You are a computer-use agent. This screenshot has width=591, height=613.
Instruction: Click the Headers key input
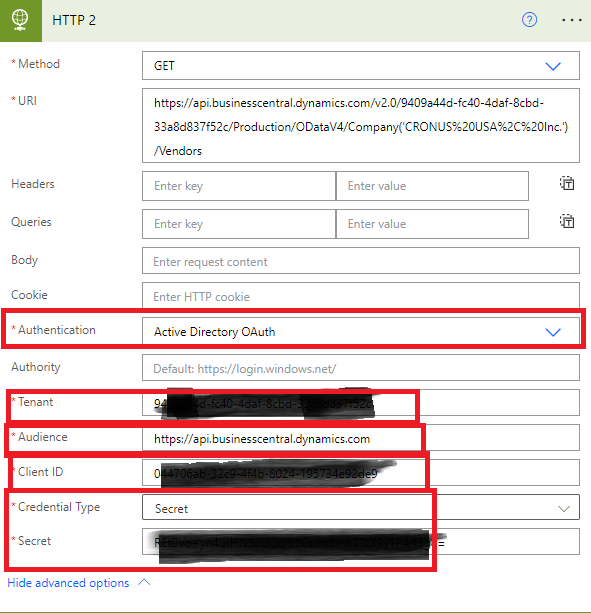coord(239,186)
